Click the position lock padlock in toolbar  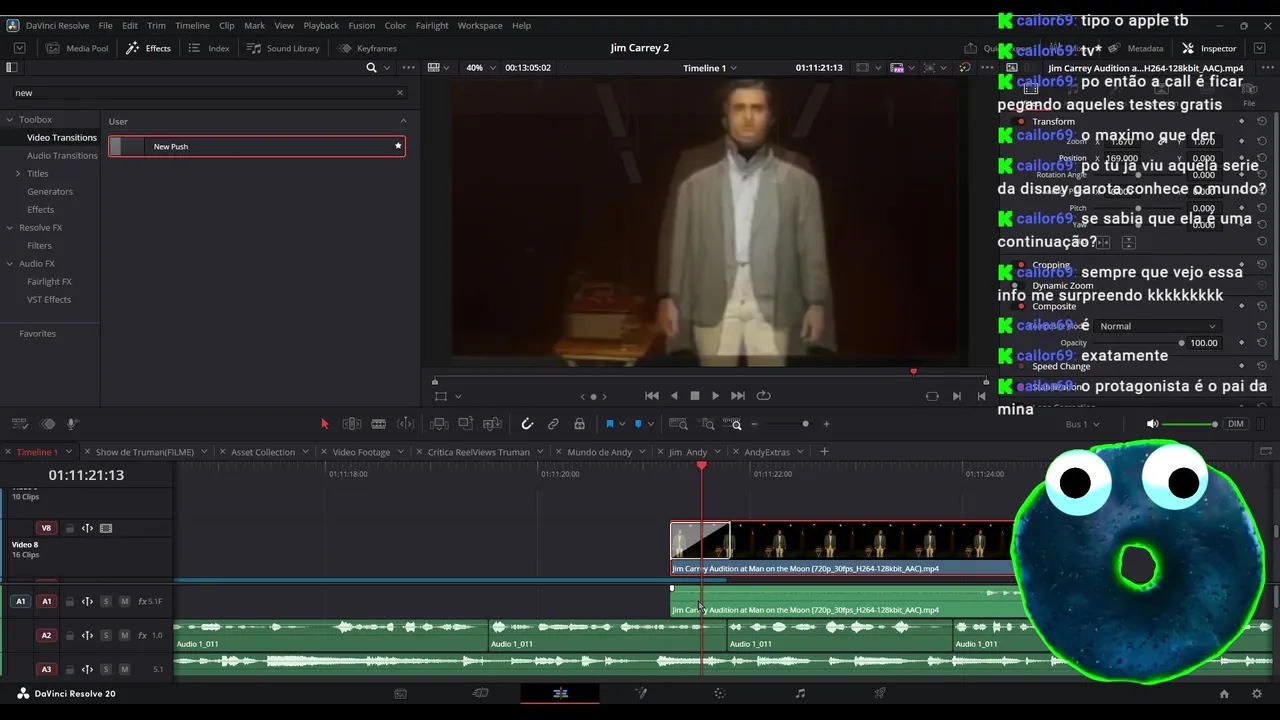579,424
